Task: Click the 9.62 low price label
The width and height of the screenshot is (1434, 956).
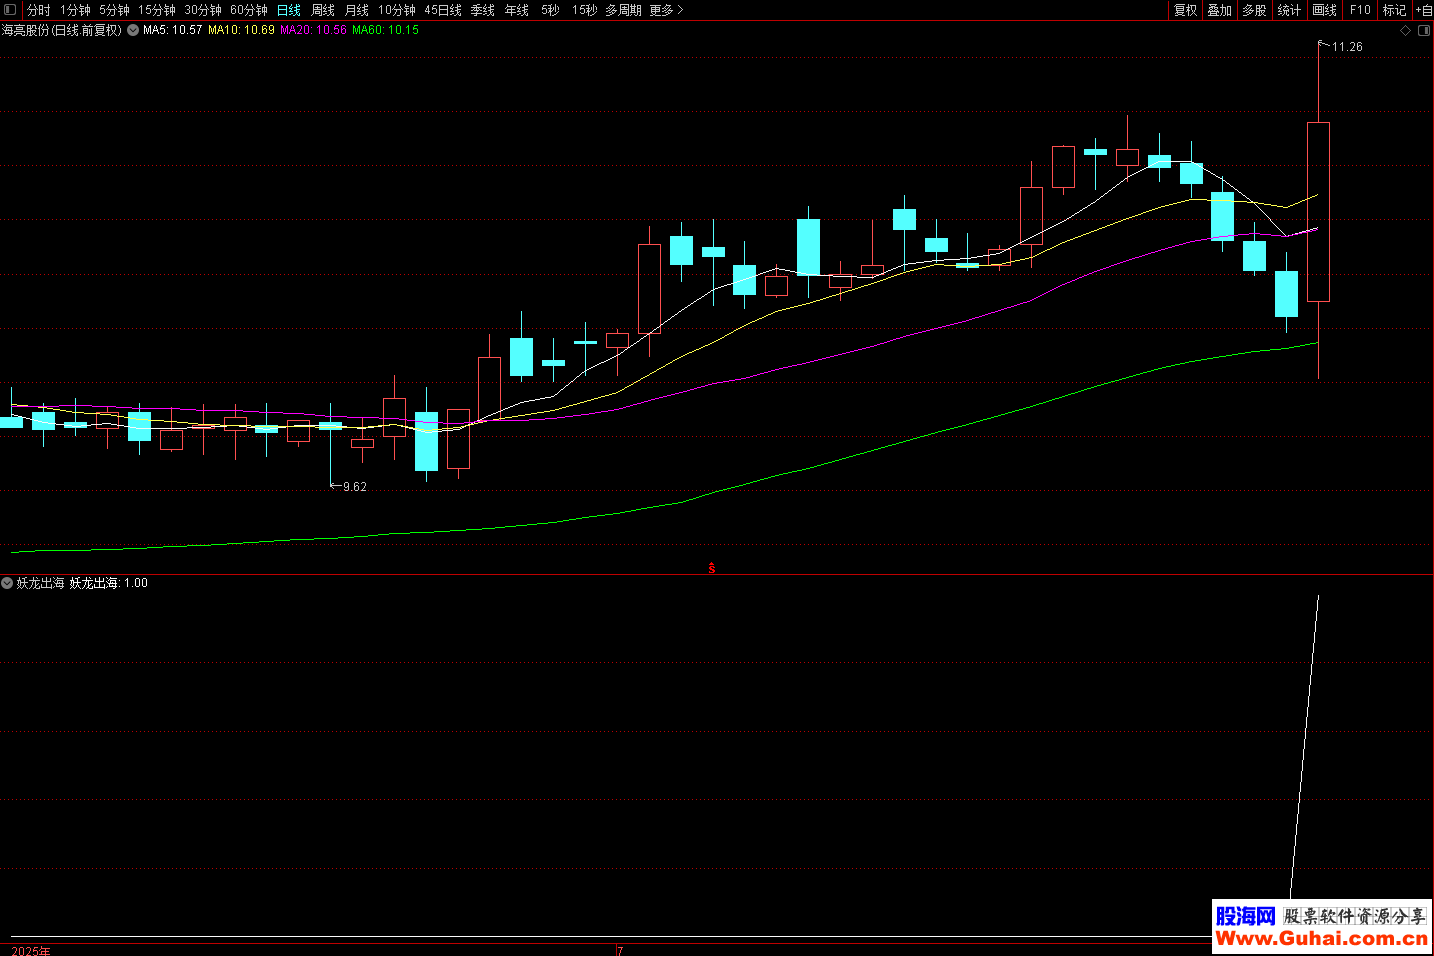Action: click(355, 487)
